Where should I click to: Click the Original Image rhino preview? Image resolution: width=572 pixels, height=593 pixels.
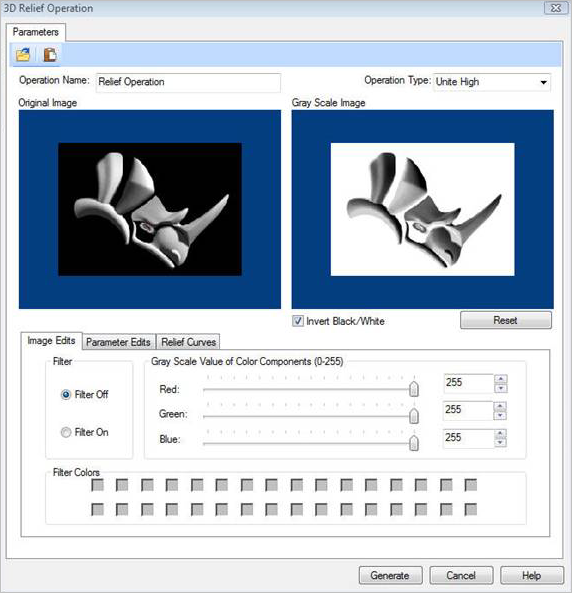pyautogui.click(x=150, y=209)
